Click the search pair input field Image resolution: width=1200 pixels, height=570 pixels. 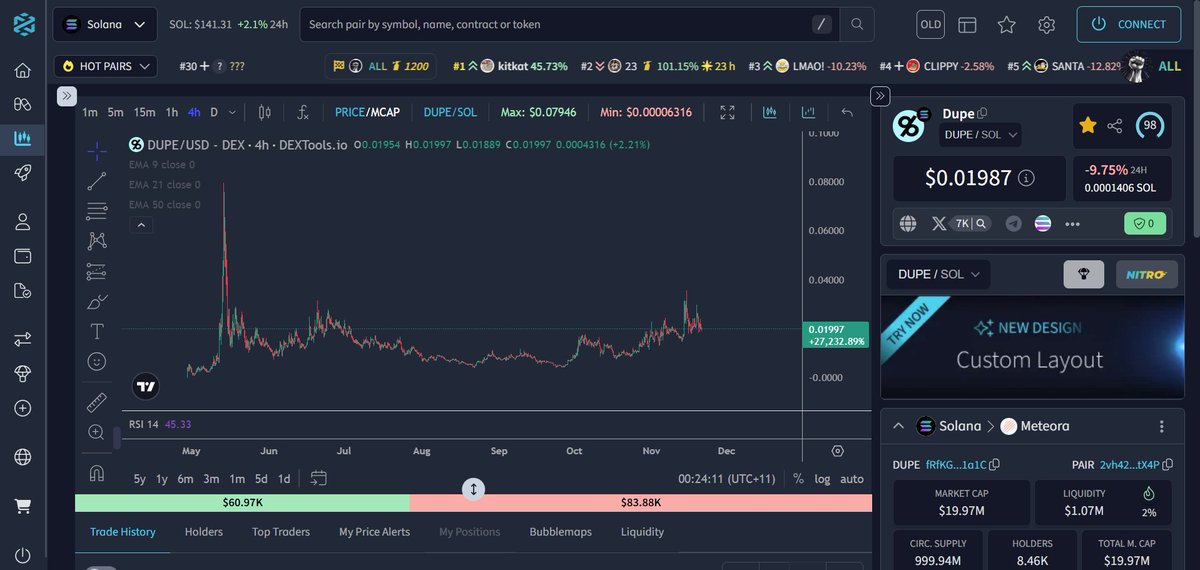pos(570,24)
